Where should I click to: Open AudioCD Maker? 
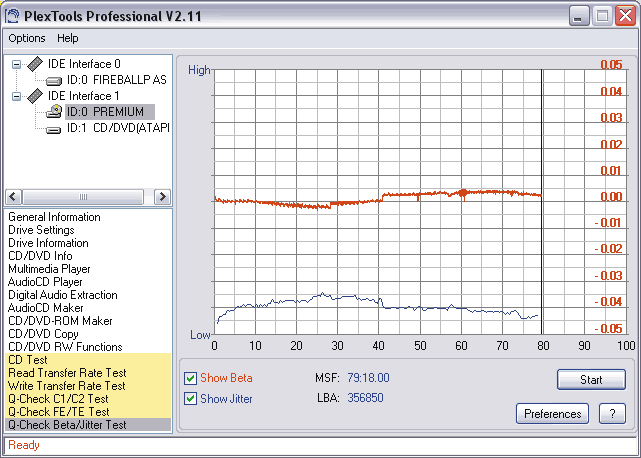[45, 308]
